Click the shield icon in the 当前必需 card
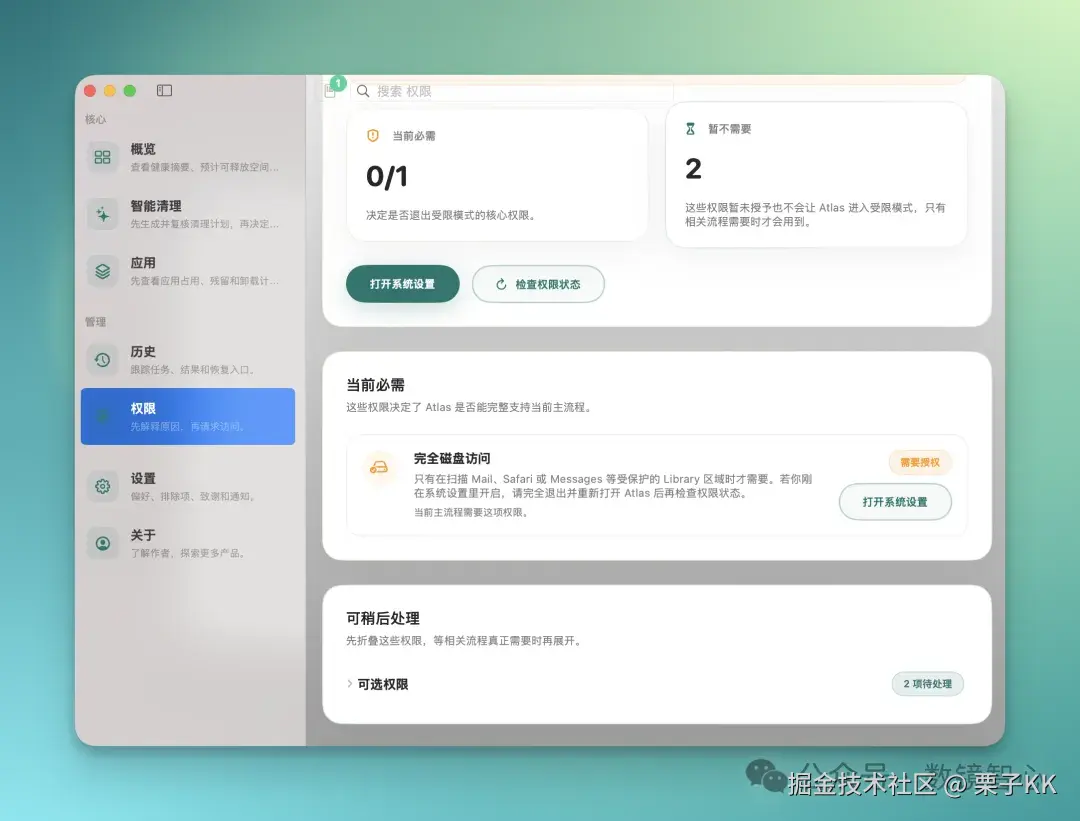This screenshot has width=1080, height=821. [372, 135]
